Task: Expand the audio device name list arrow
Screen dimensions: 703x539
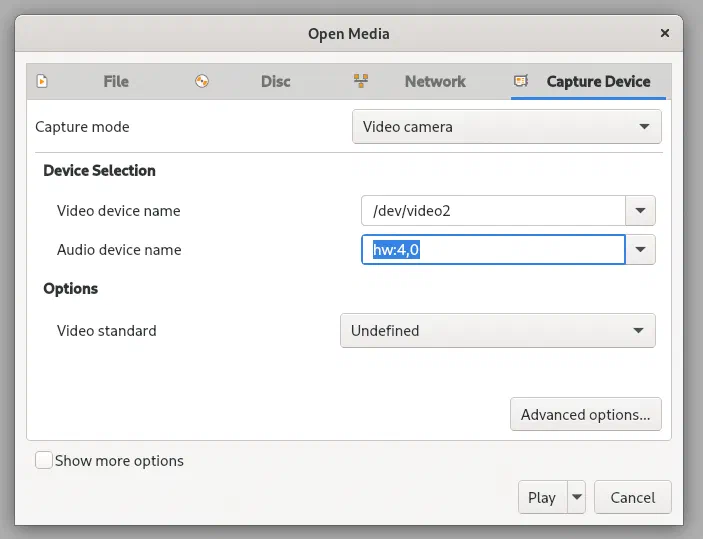Action: (x=640, y=249)
